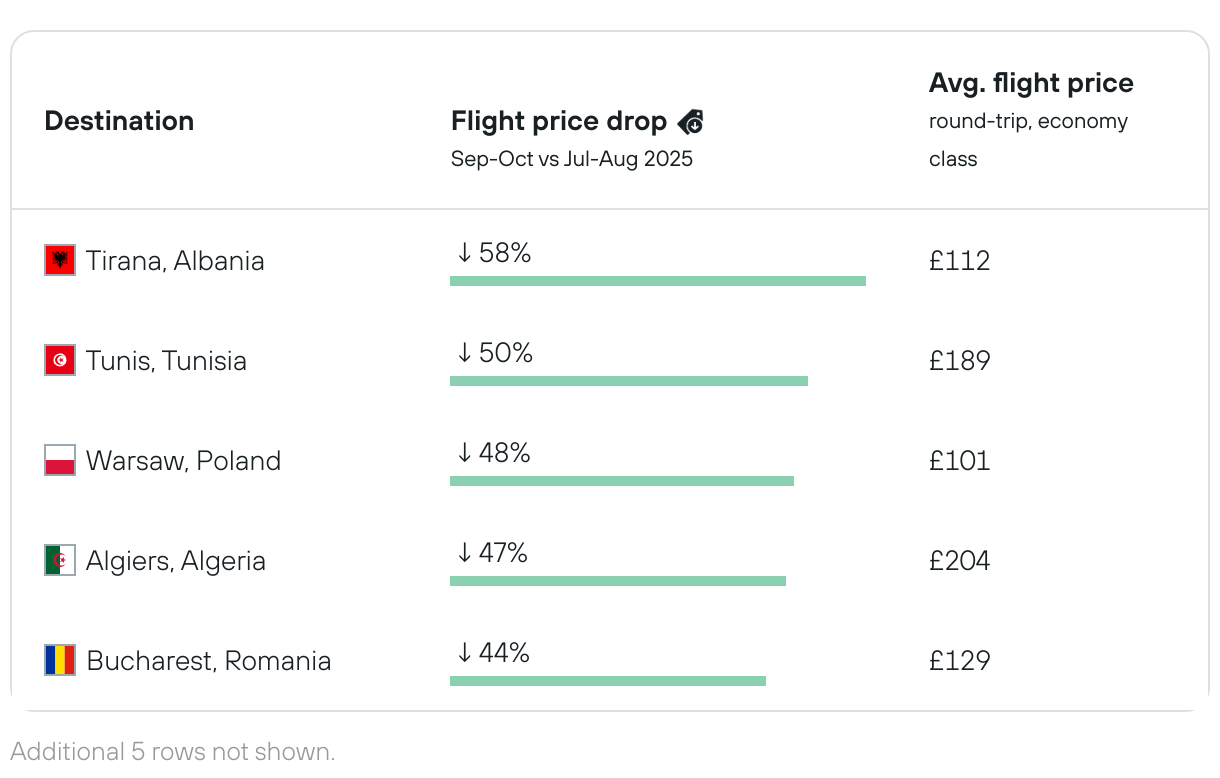Click the £112 average price for Tirana
Viewport: 1220px width, 778px height.
(959, 261)
